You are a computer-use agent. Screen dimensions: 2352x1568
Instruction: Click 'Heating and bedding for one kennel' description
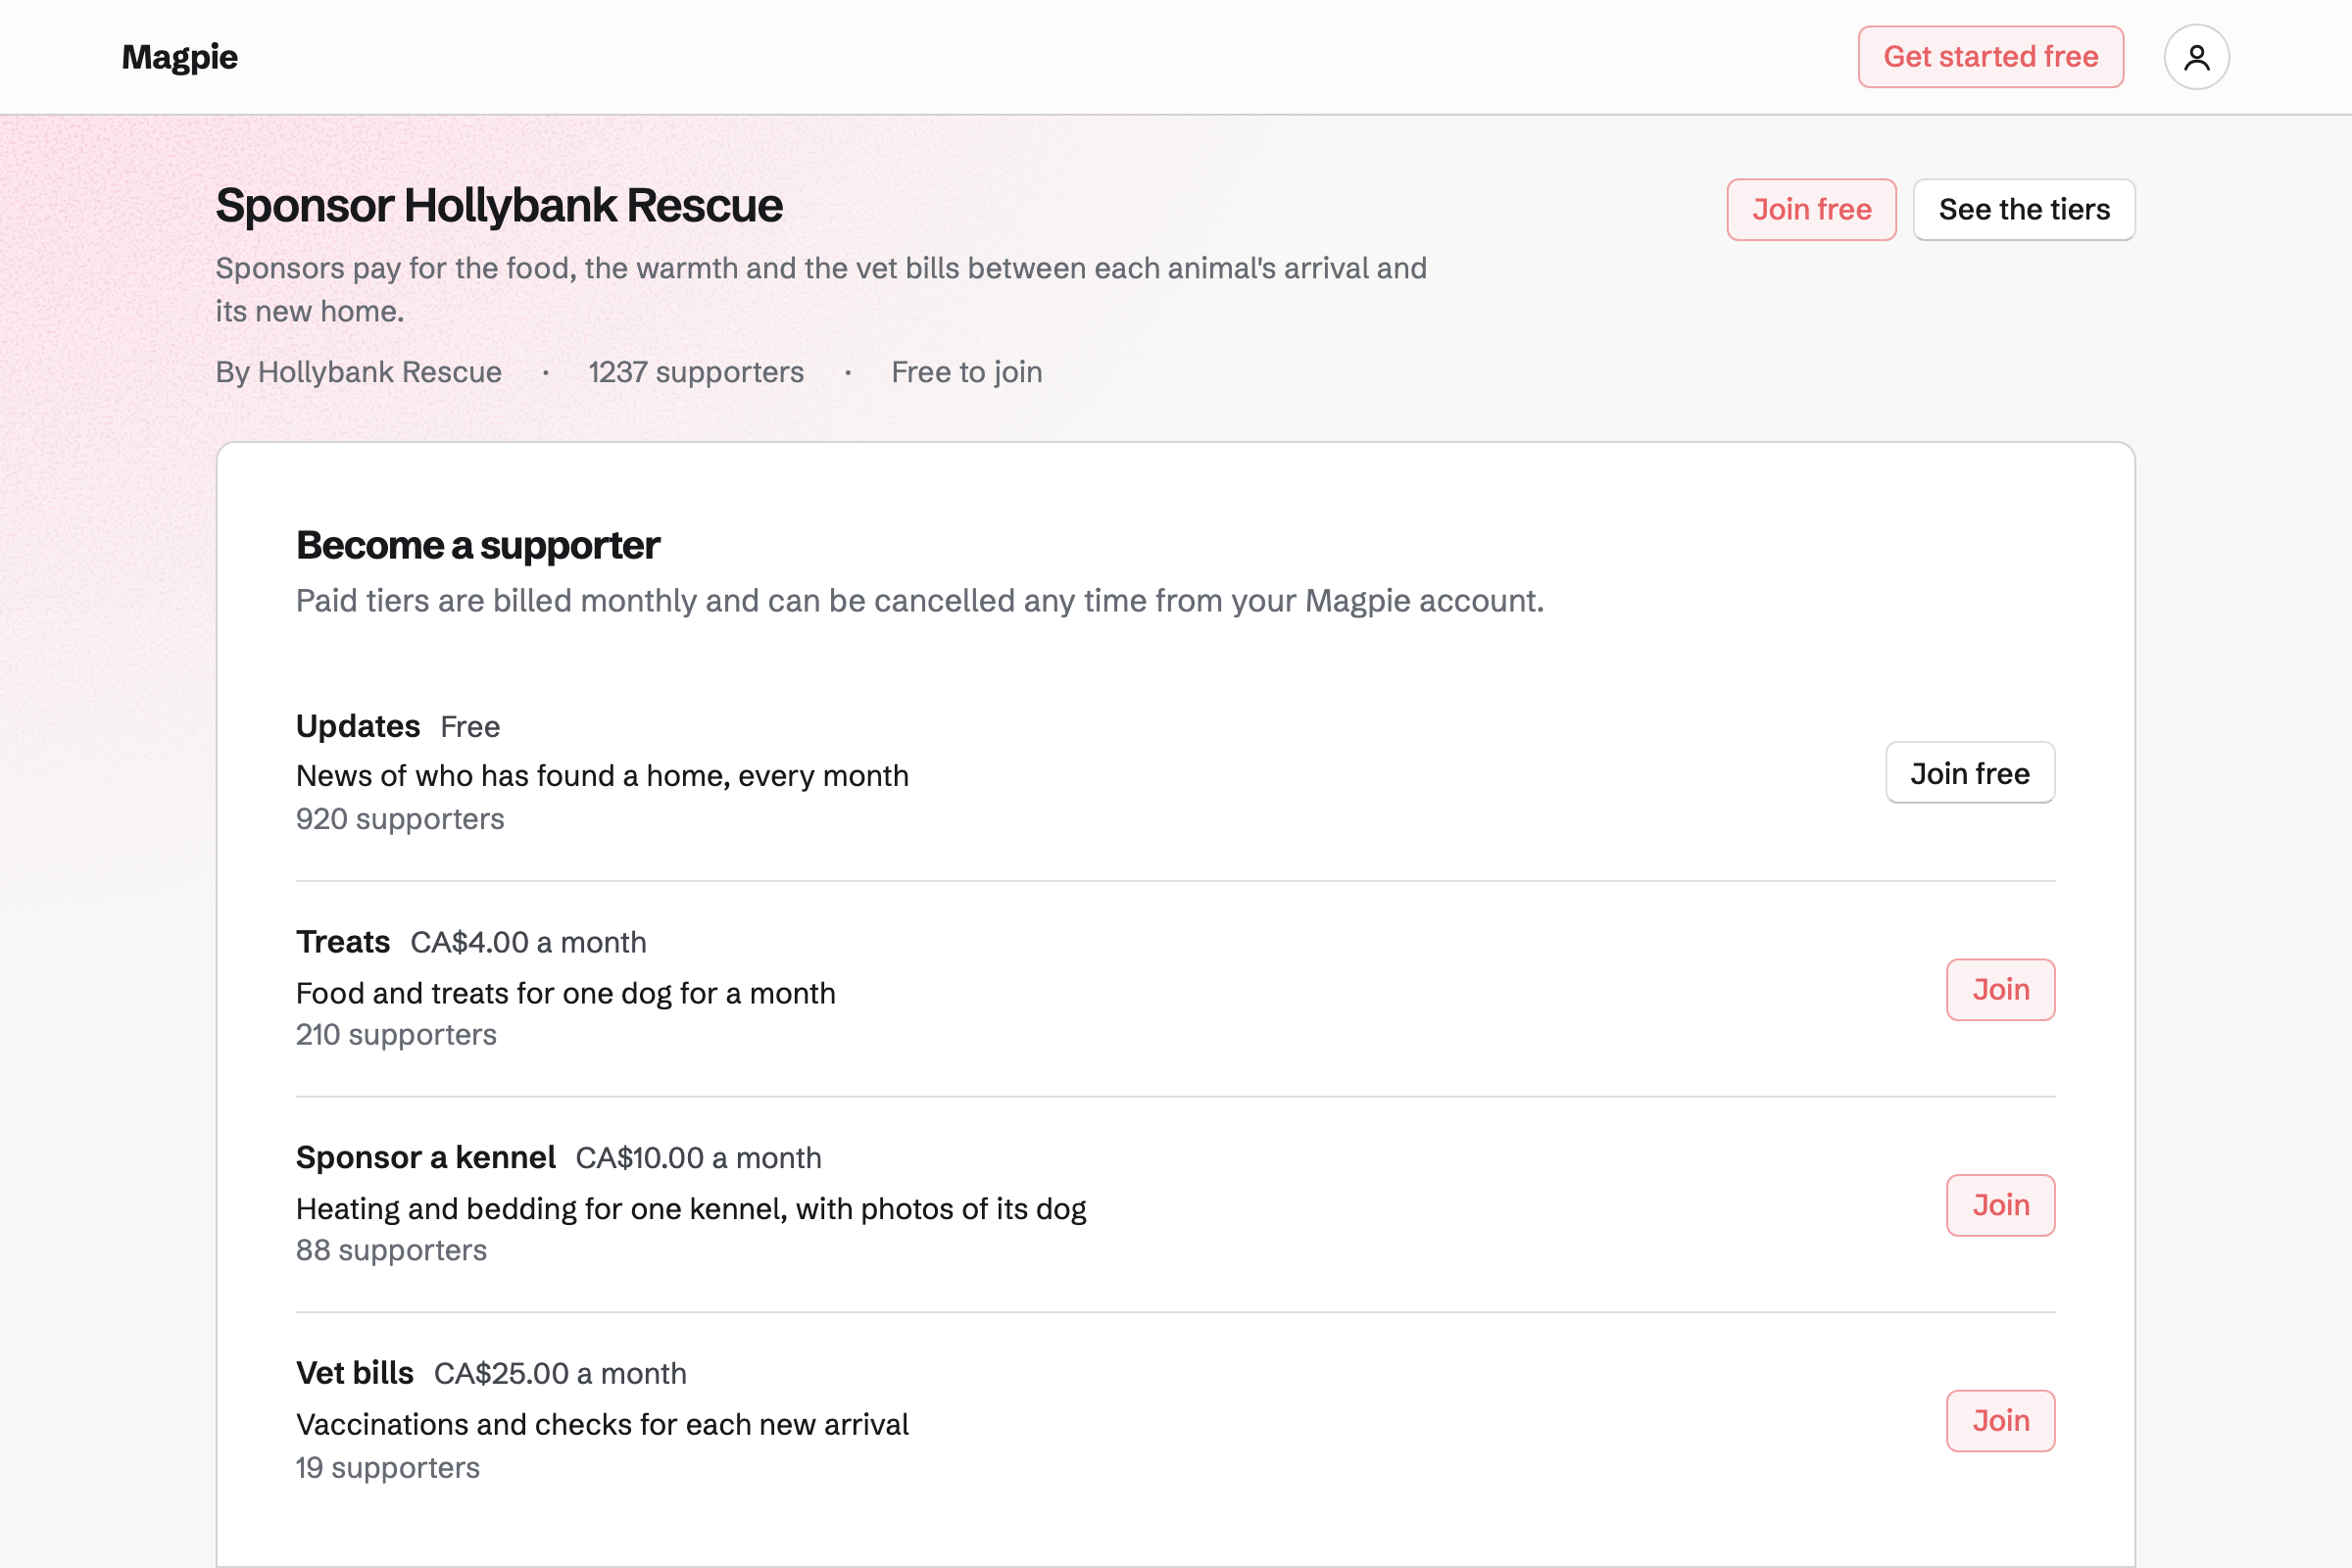click(691, 1210)
